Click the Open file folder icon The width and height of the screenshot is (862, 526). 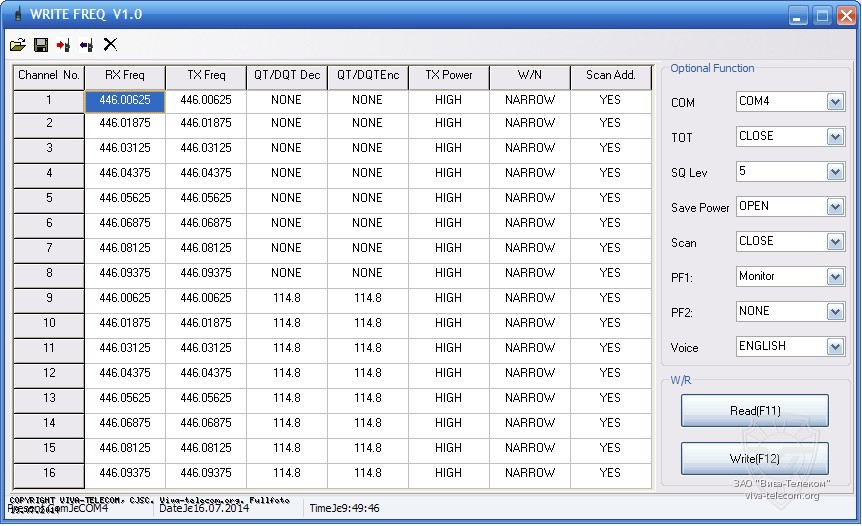pyautogui.click(x=18, y=45)
